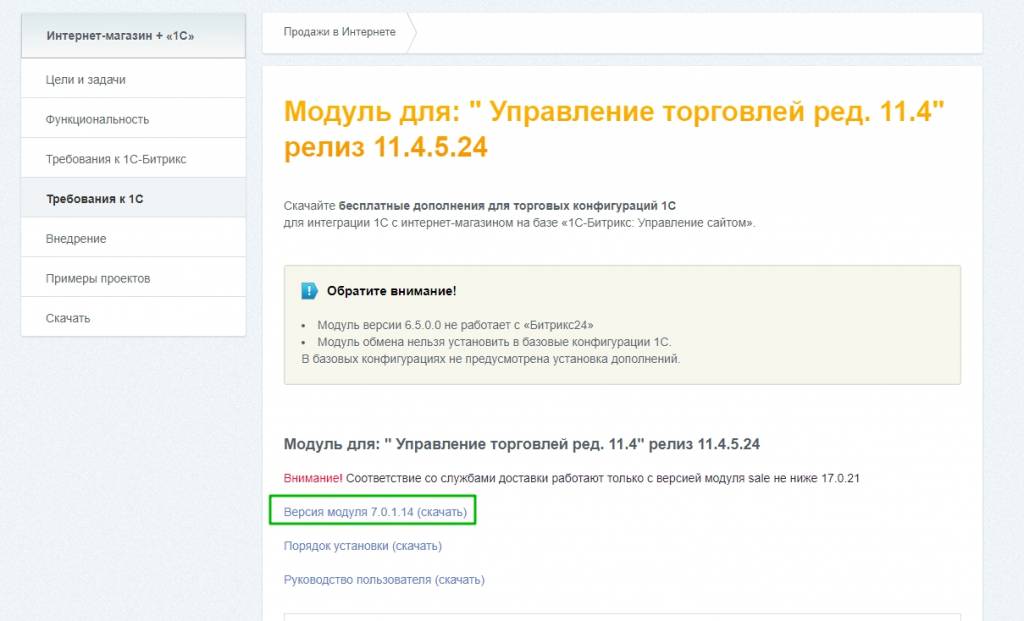The width and height of the screenshot is (1024, 621).
Task: Click the subheading «Модуль для: Управление торговлей ред. 11.4» релиз 11.4.5.24
Action: click(x=521, y=445)
